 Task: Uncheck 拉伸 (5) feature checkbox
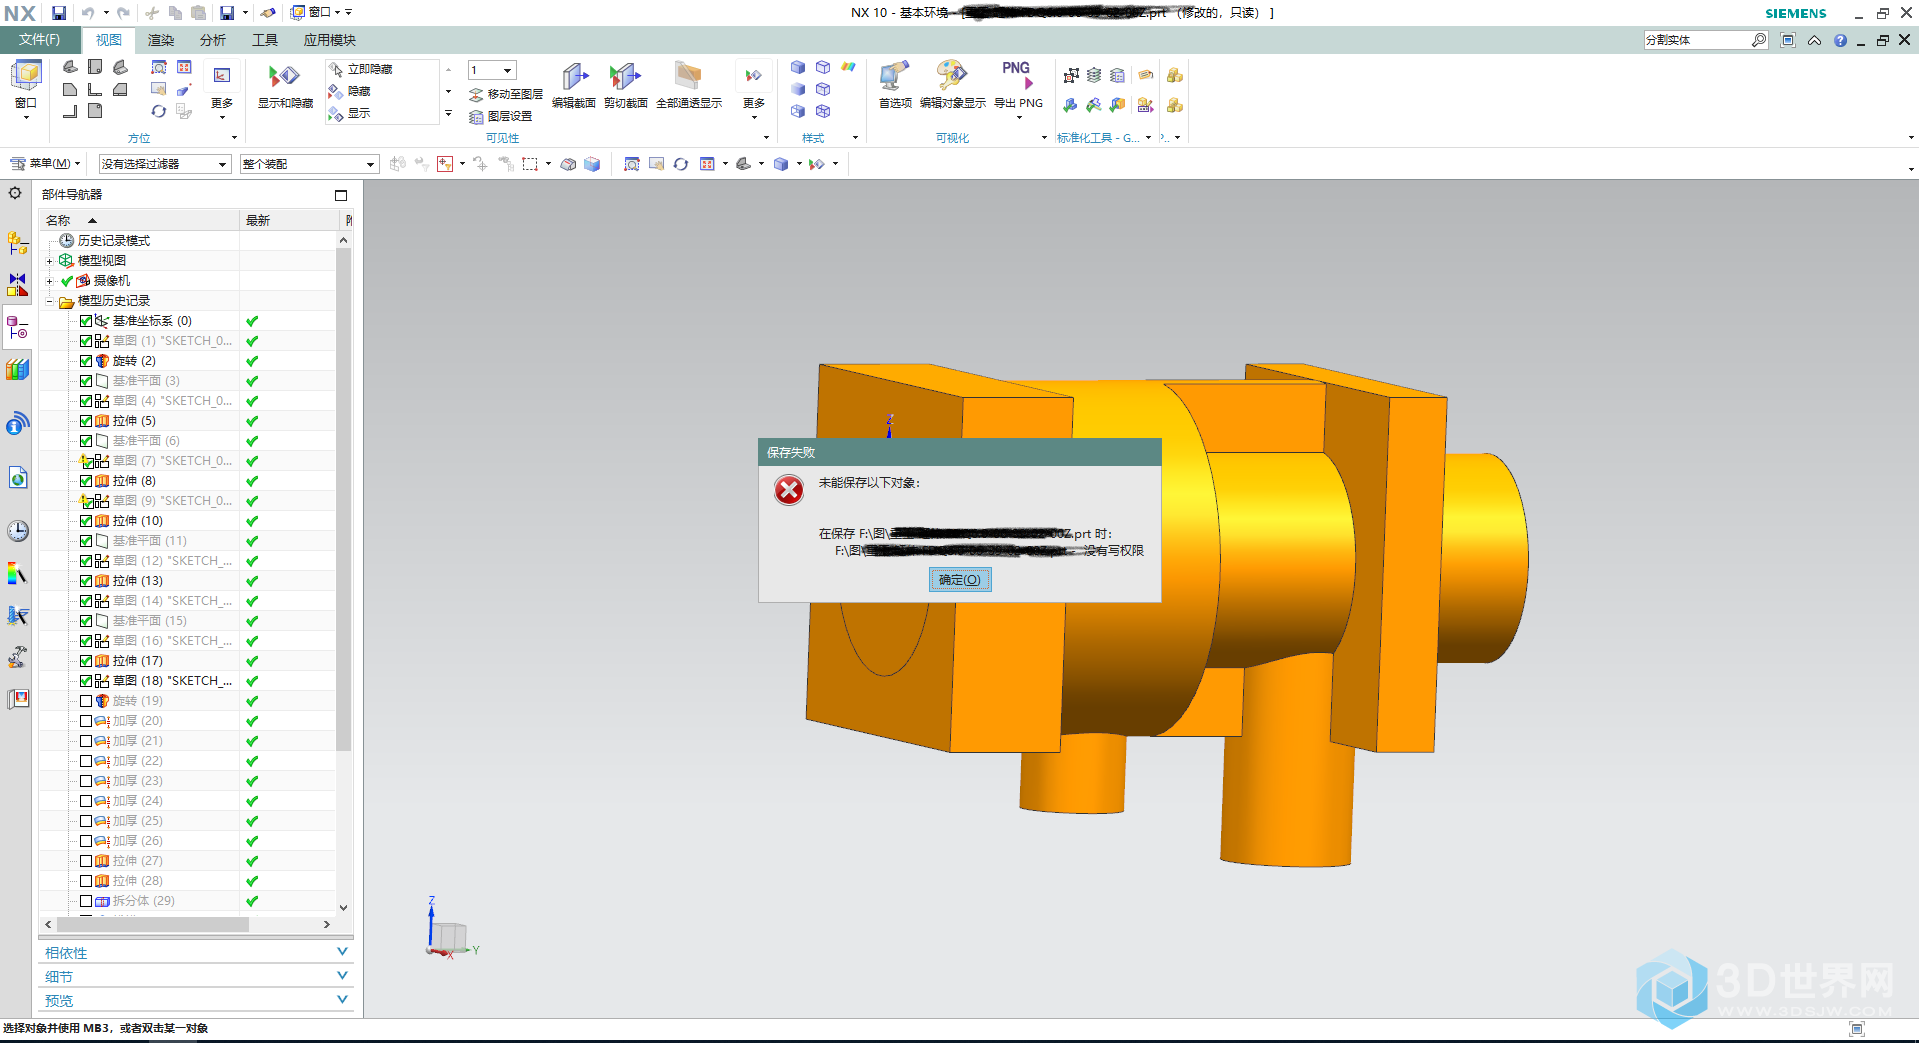pos(86,421)
